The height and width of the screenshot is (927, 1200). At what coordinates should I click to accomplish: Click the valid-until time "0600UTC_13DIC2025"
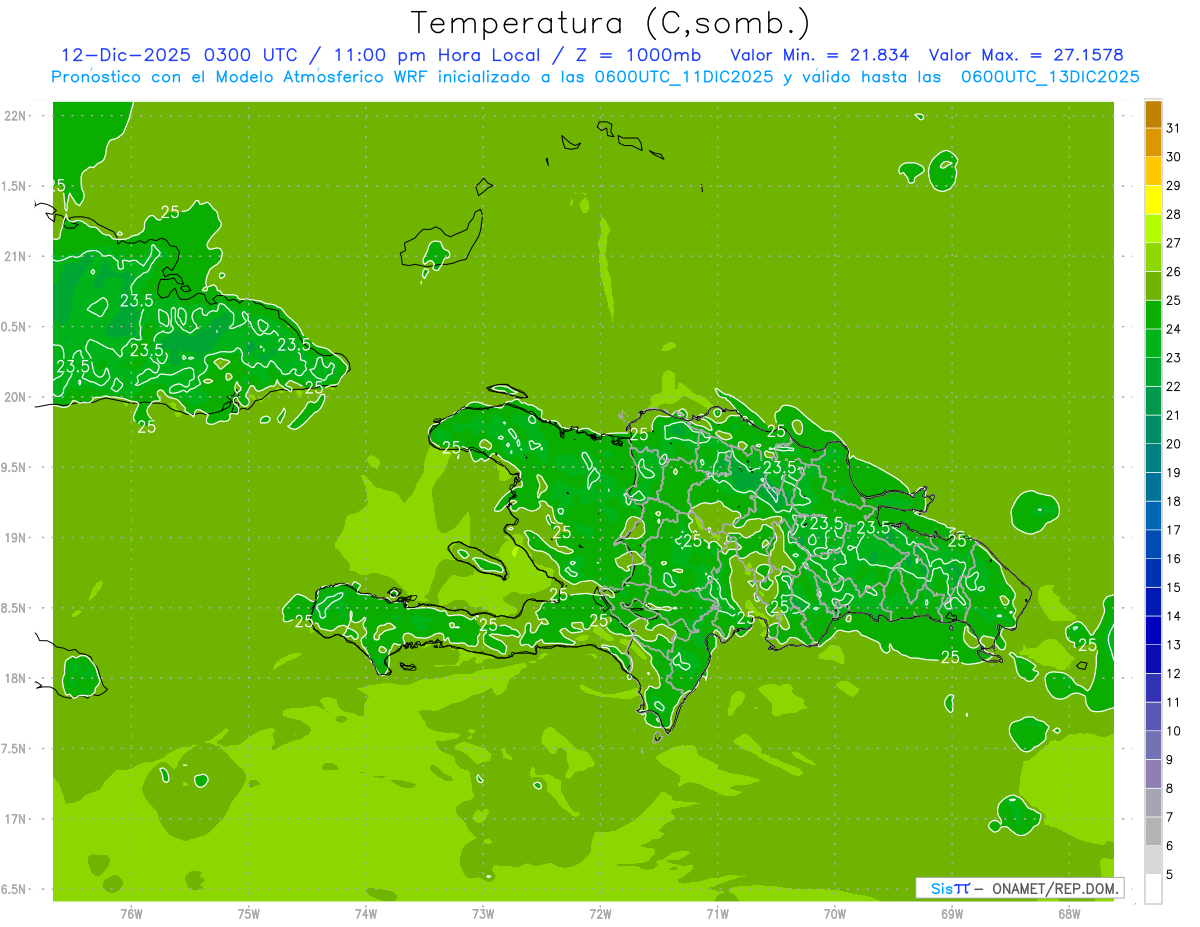click(x=1050, y=77)
